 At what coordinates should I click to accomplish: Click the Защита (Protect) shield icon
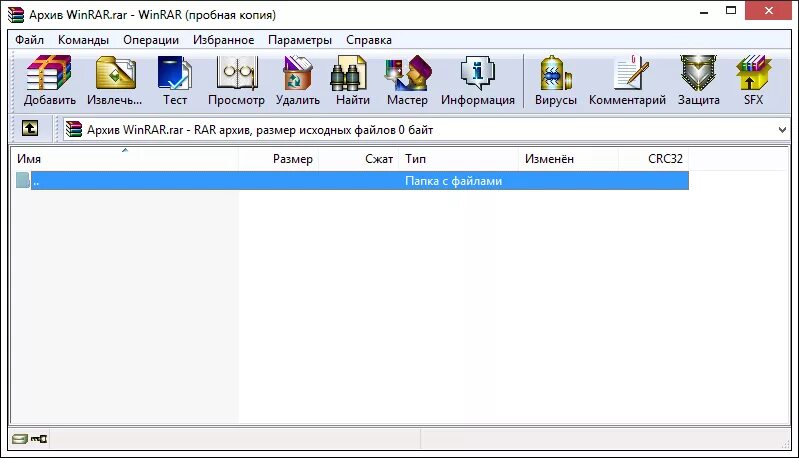click(x=698, y=74)
